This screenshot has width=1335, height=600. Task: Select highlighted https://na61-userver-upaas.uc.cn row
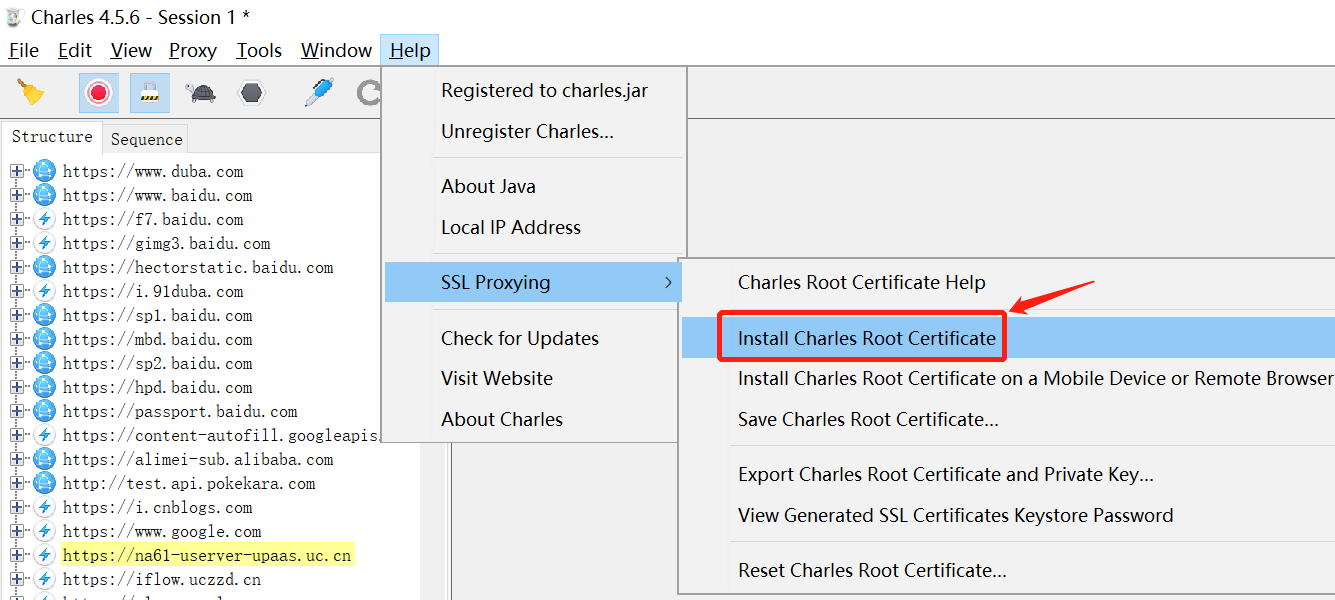(208, 555)
